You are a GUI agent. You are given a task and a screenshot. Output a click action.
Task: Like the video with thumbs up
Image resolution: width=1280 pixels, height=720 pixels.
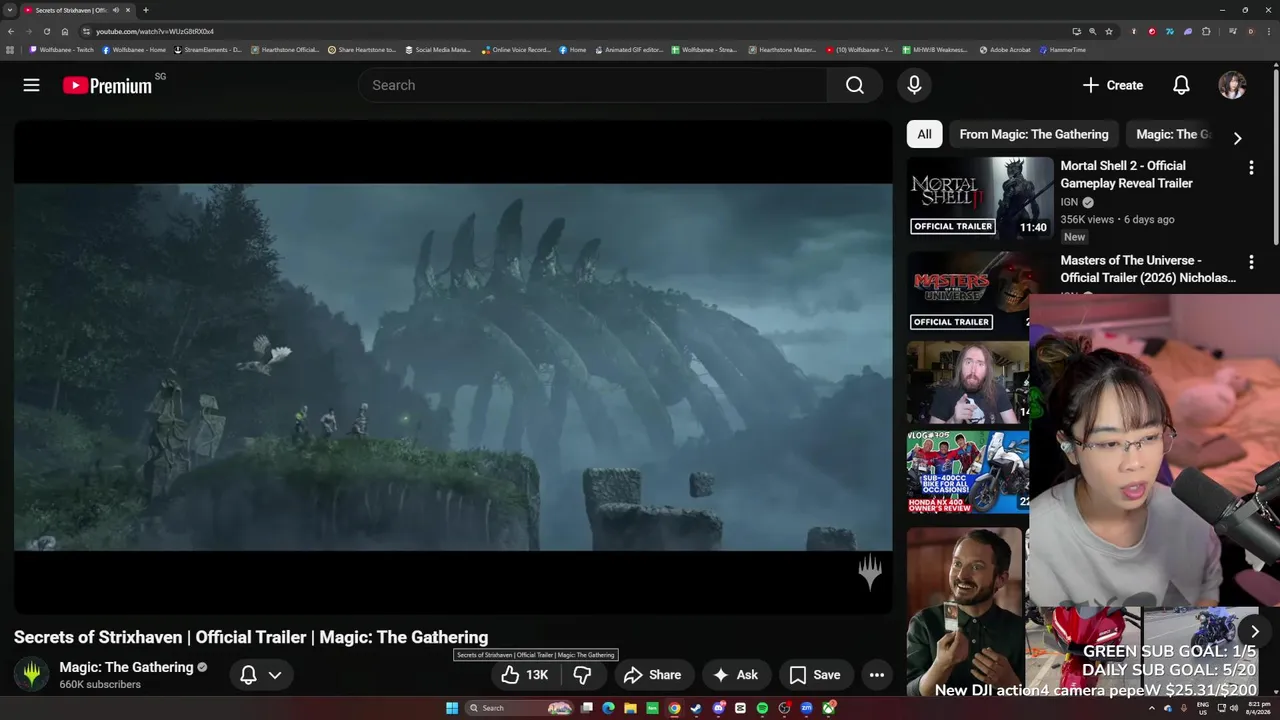pyautogui.click(x=525, y=675)
